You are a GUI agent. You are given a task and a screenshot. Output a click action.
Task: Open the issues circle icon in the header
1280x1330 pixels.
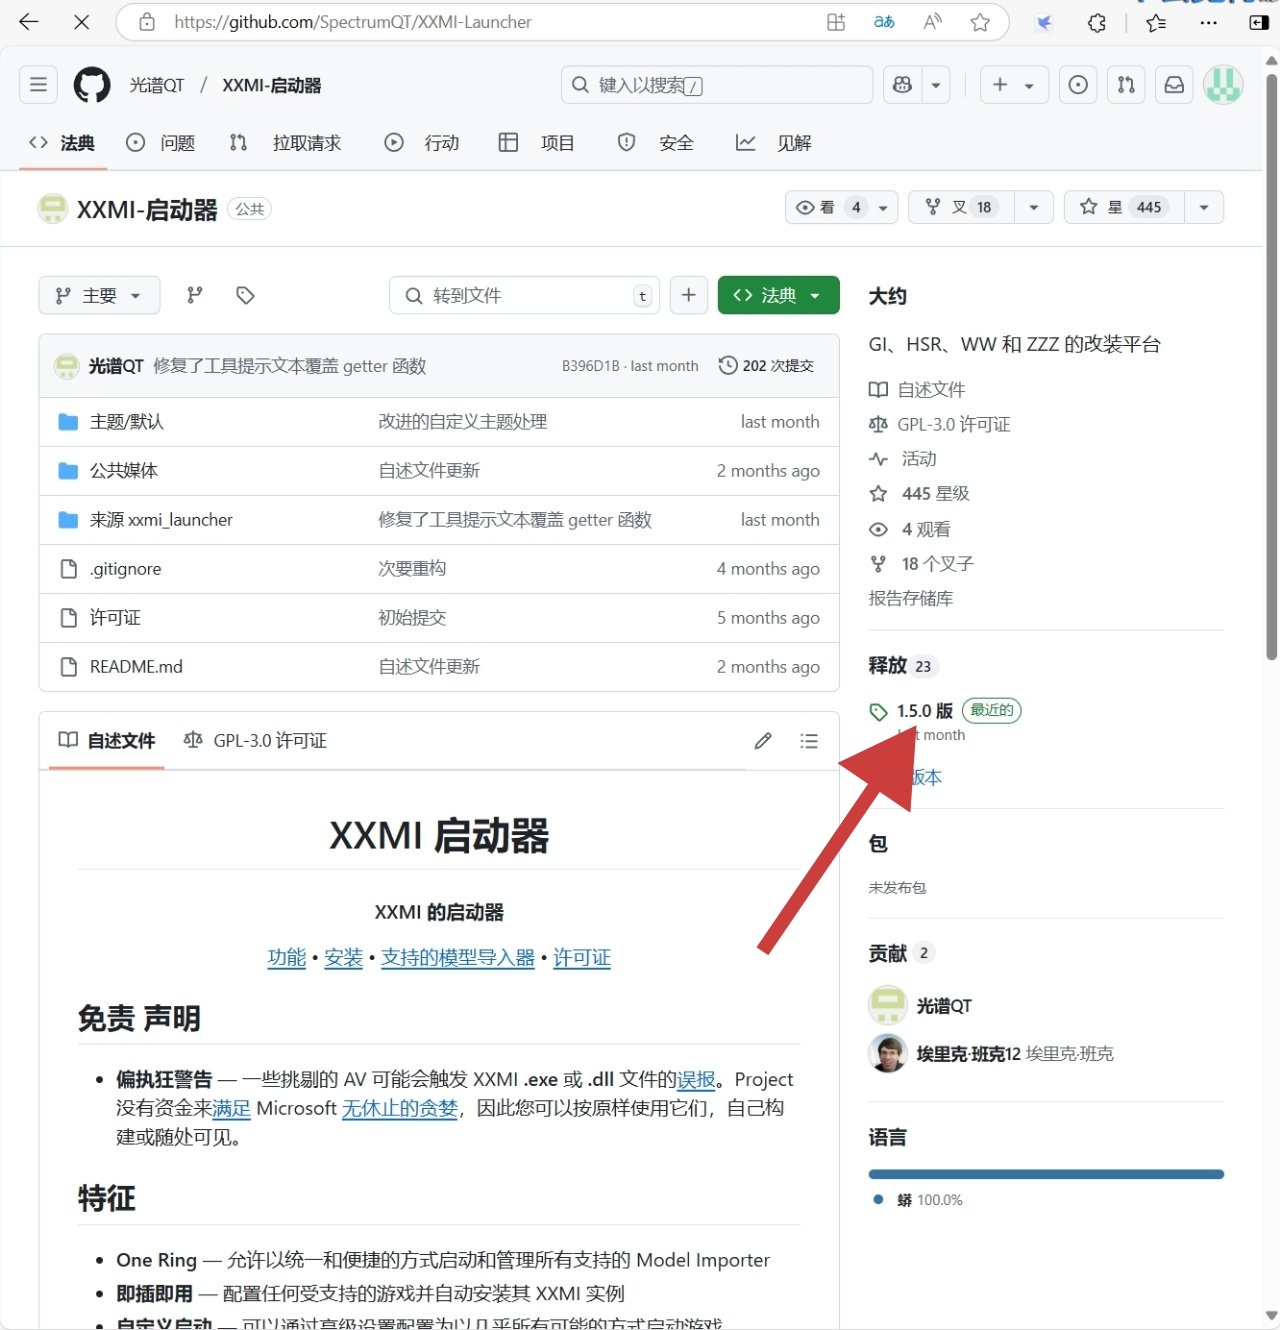pyautogui.click(x=1078, y=85)
